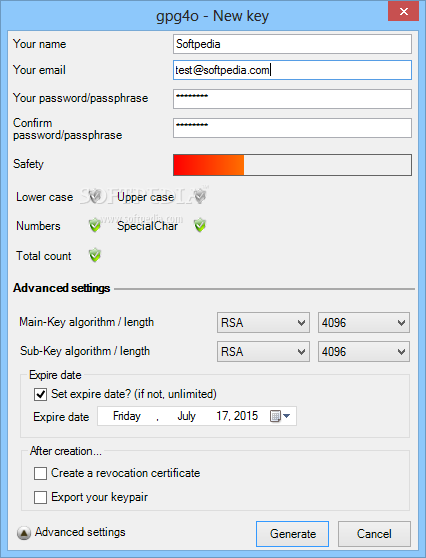Click the 'Sub-Key algorithm / length' label
This screenshot has width=426, height=558.
85,351
